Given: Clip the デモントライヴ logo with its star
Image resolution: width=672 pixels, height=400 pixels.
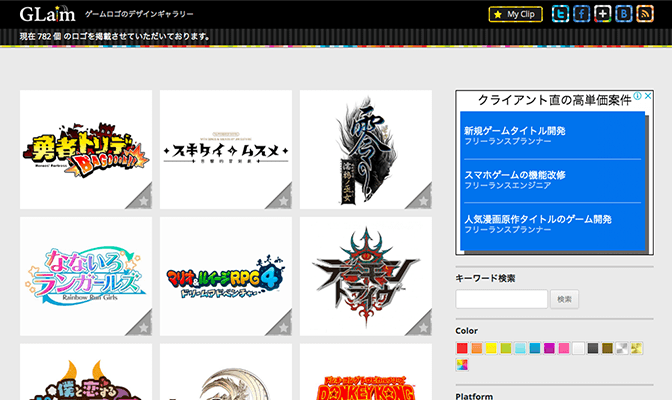Looking at the screenshot, I should (423, 327).
